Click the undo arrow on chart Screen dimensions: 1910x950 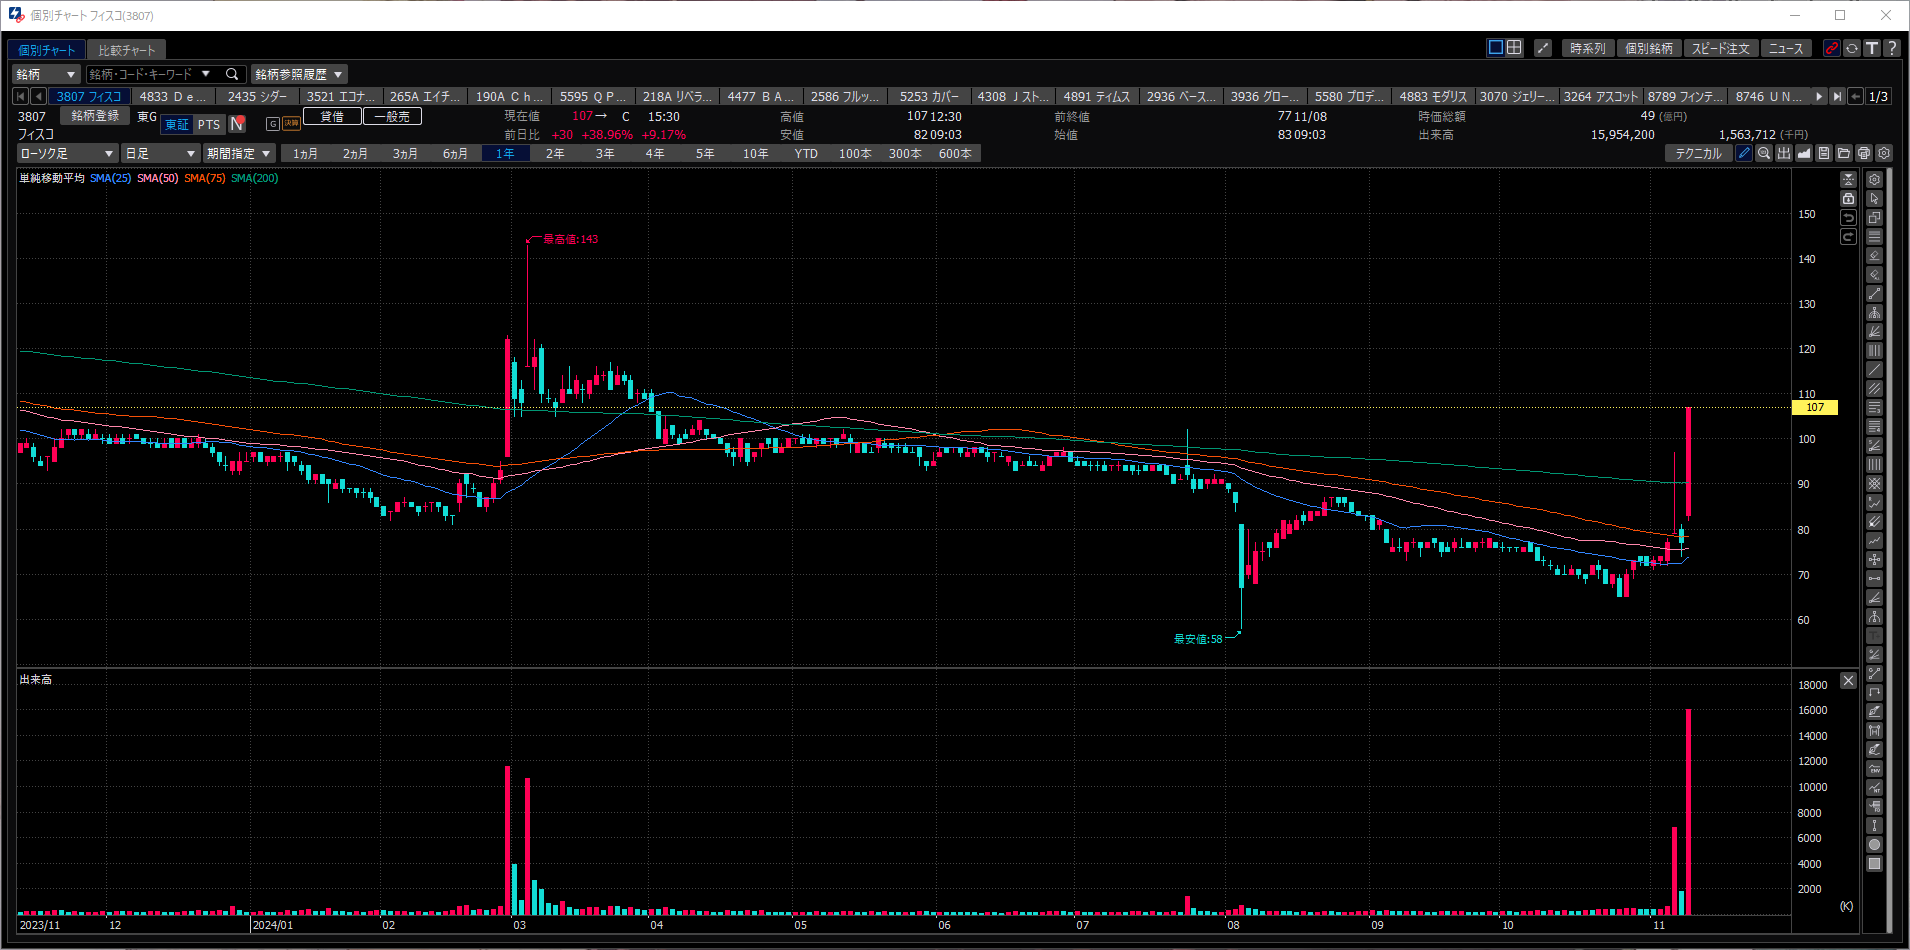(x=1848, y=218)
